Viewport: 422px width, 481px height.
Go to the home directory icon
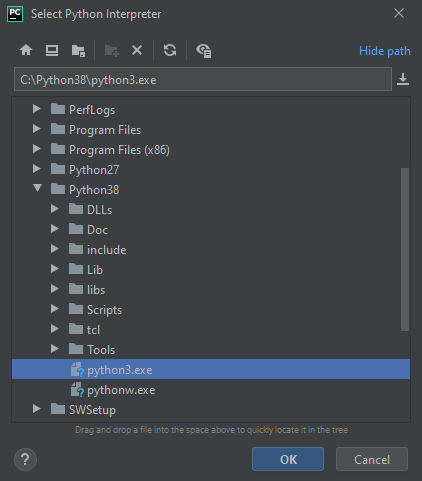coord(26,50)
